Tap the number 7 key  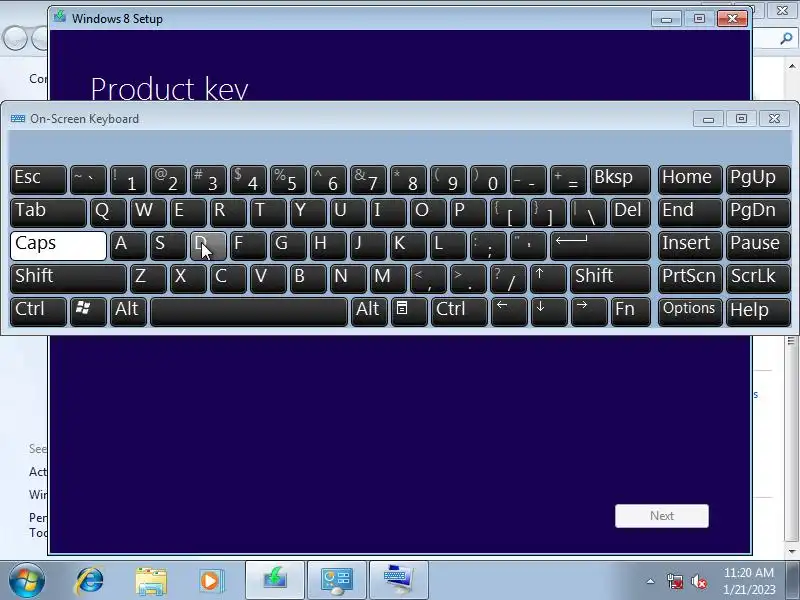(x=368, y=180)
